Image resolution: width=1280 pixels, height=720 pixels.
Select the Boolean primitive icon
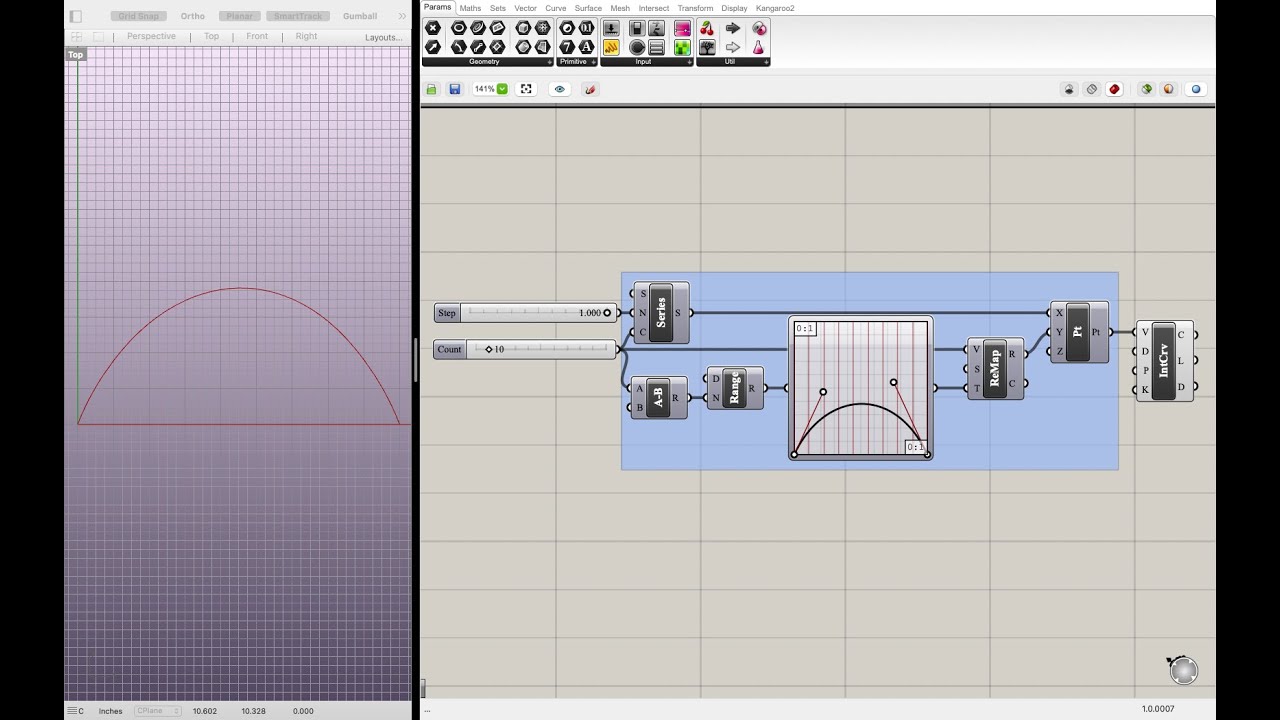[567, 28]
